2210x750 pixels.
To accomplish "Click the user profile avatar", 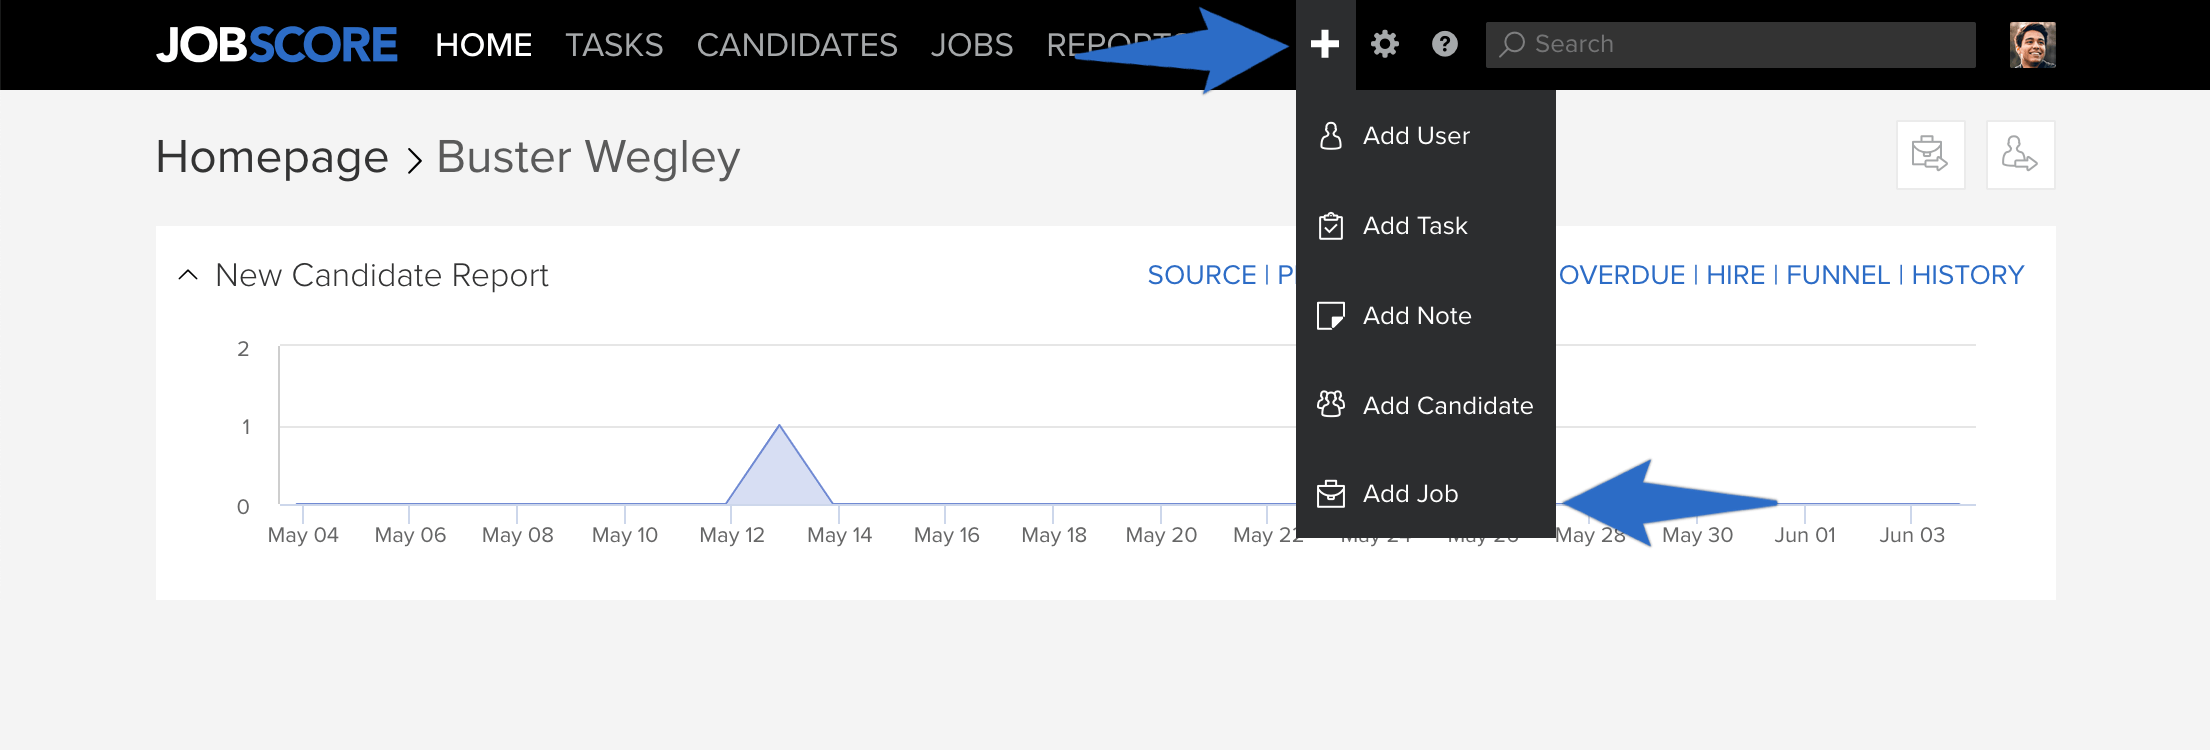I will tap(2033, 45).
